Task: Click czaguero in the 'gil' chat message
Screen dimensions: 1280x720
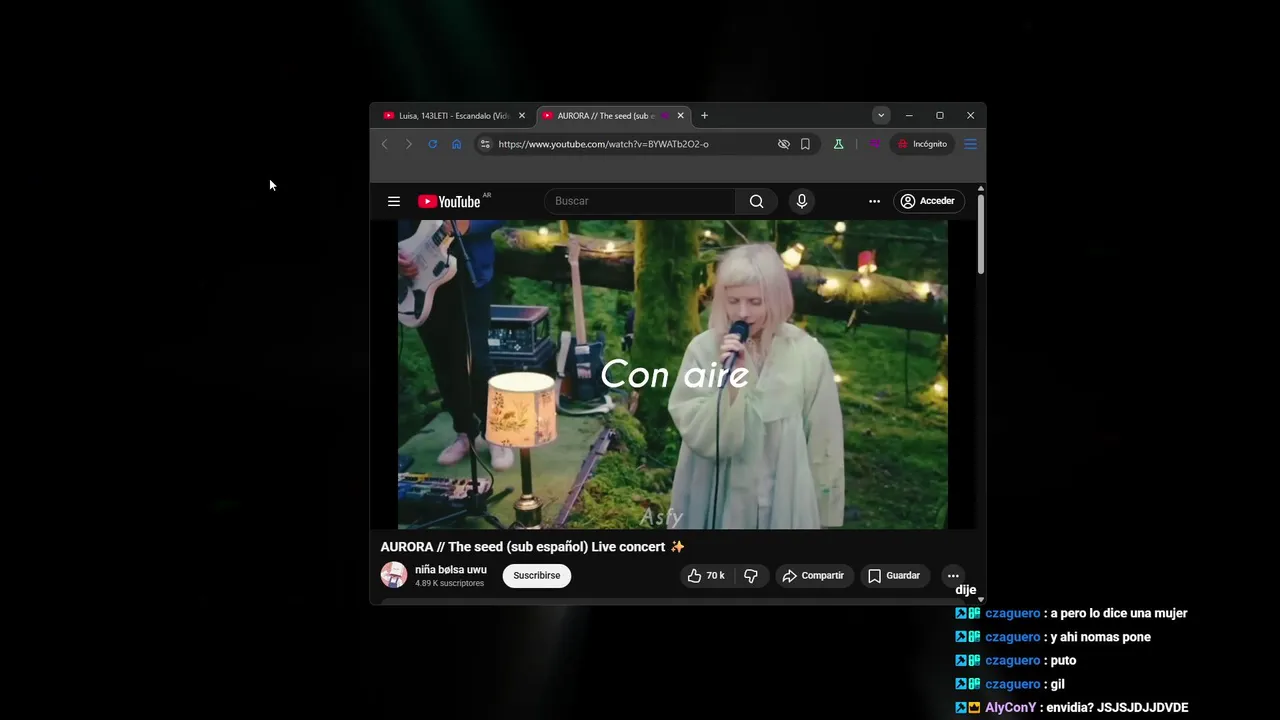Action: 1013,684
